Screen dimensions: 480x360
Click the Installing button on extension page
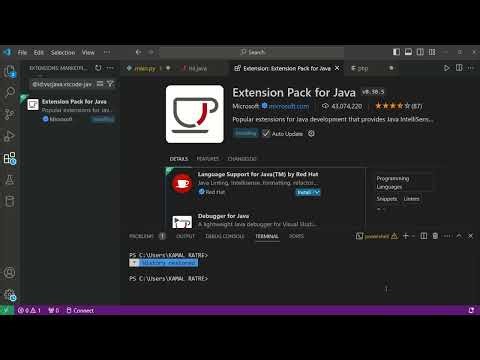click(246, 133)
